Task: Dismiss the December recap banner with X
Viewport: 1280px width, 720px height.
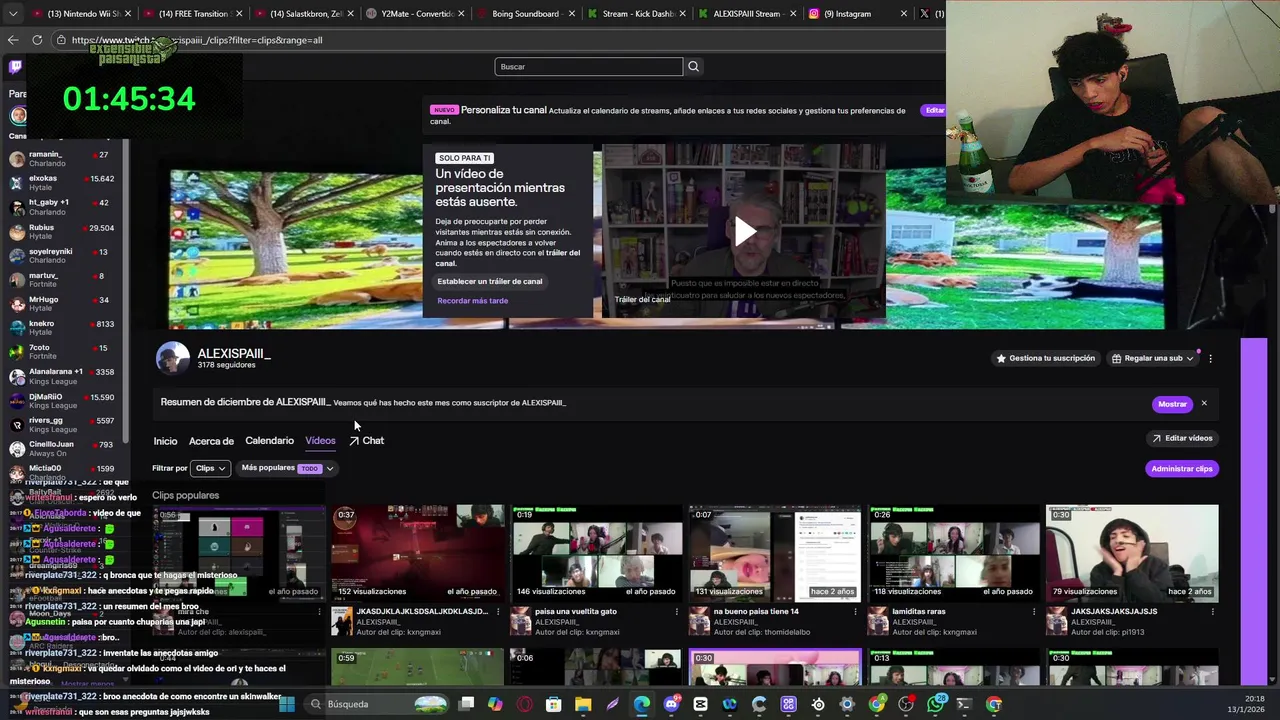Action: 1204,403
